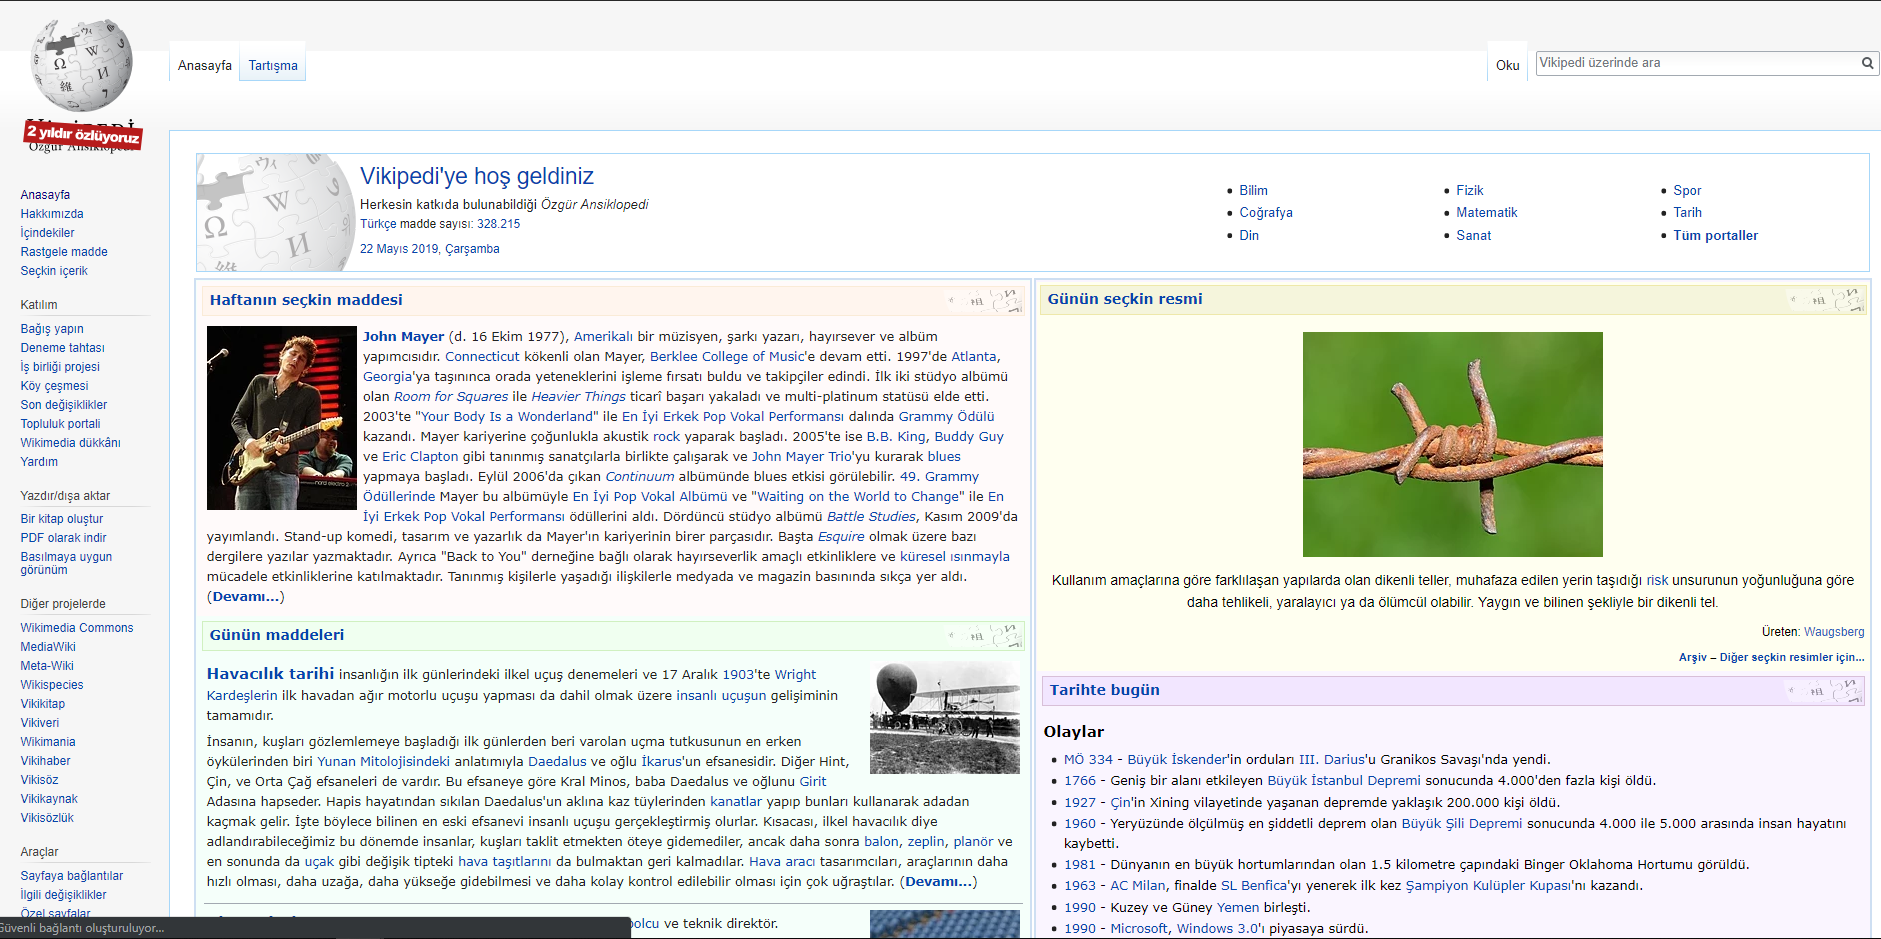Open the Matematik portal
1881x939 pixels.
[1486, 212]
